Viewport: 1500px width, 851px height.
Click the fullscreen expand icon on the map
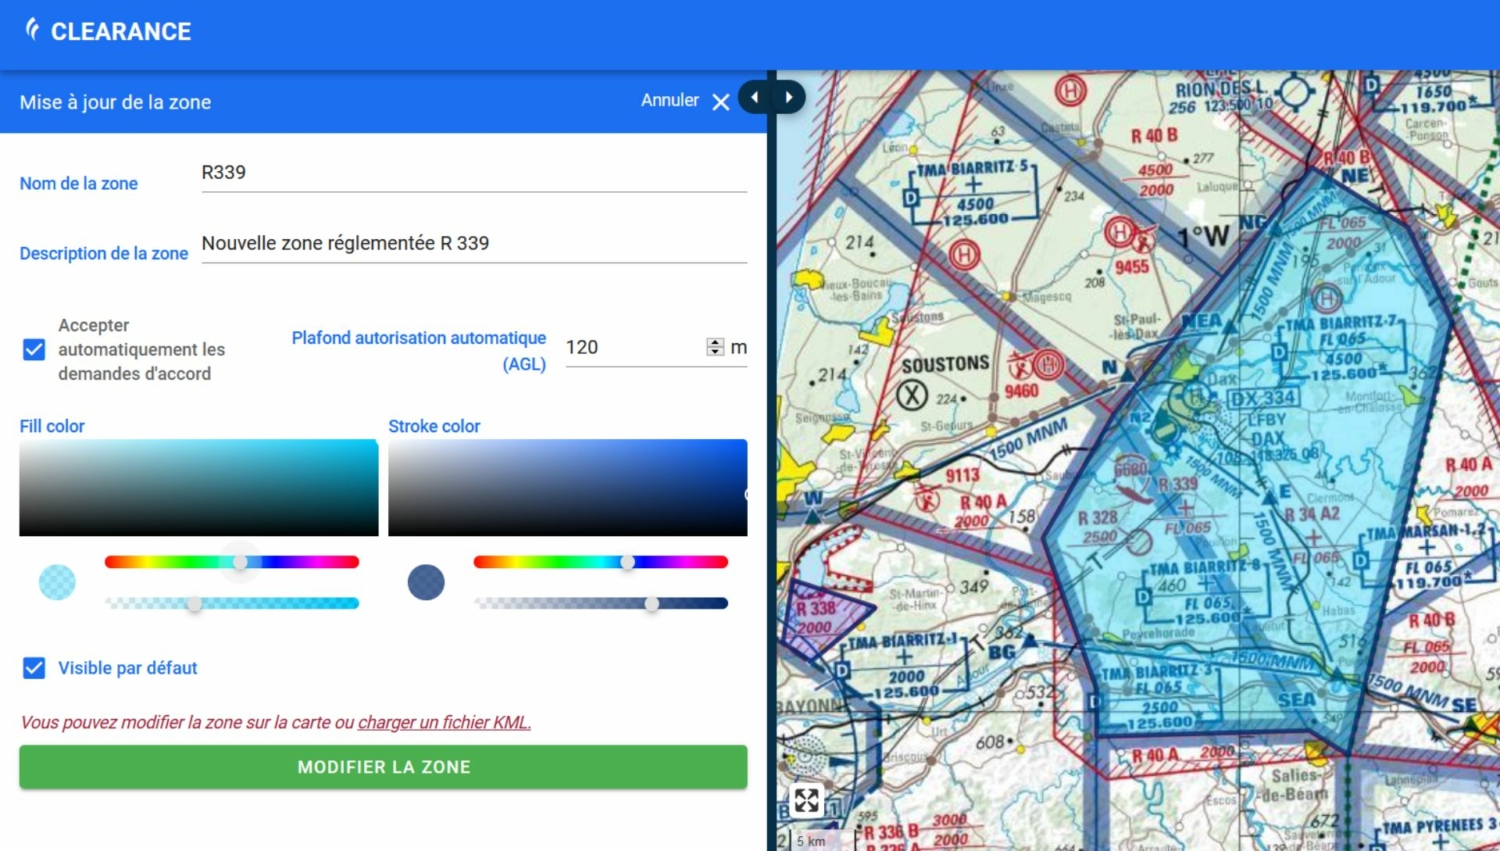[x=807, y=800]
